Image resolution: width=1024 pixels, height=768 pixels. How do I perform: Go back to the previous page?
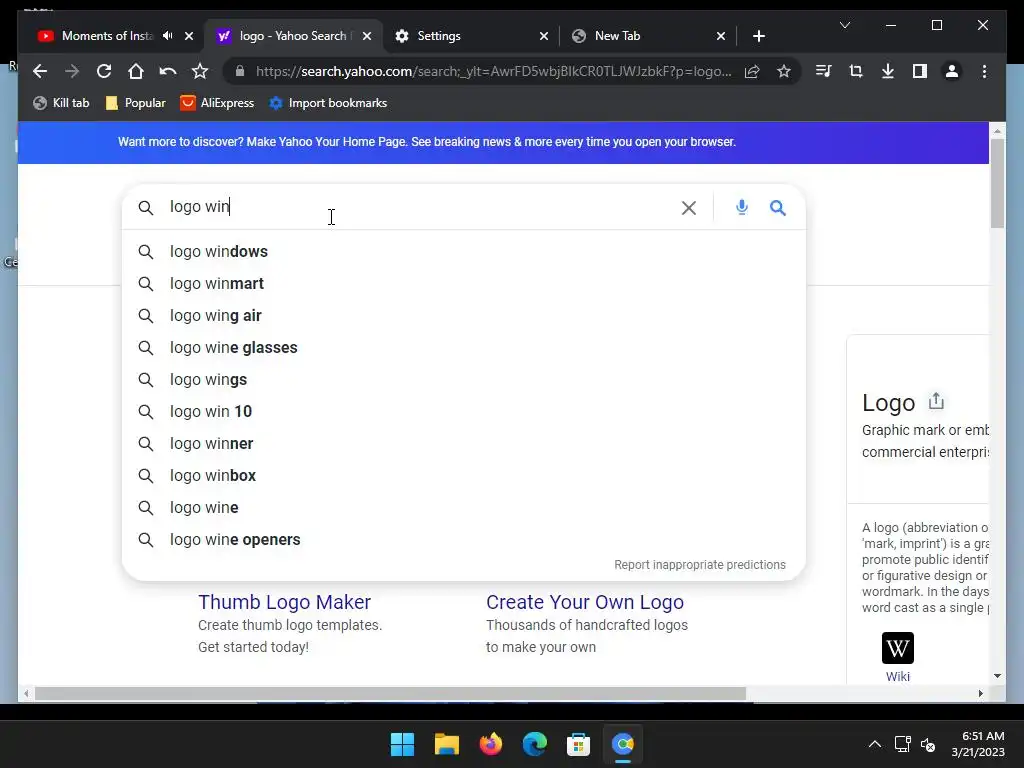(40, 71)
